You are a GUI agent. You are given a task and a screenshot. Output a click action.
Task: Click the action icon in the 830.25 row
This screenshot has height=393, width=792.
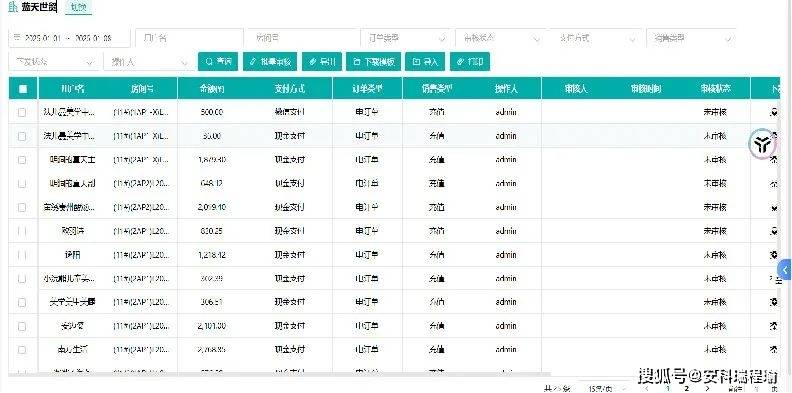point(773,231)
